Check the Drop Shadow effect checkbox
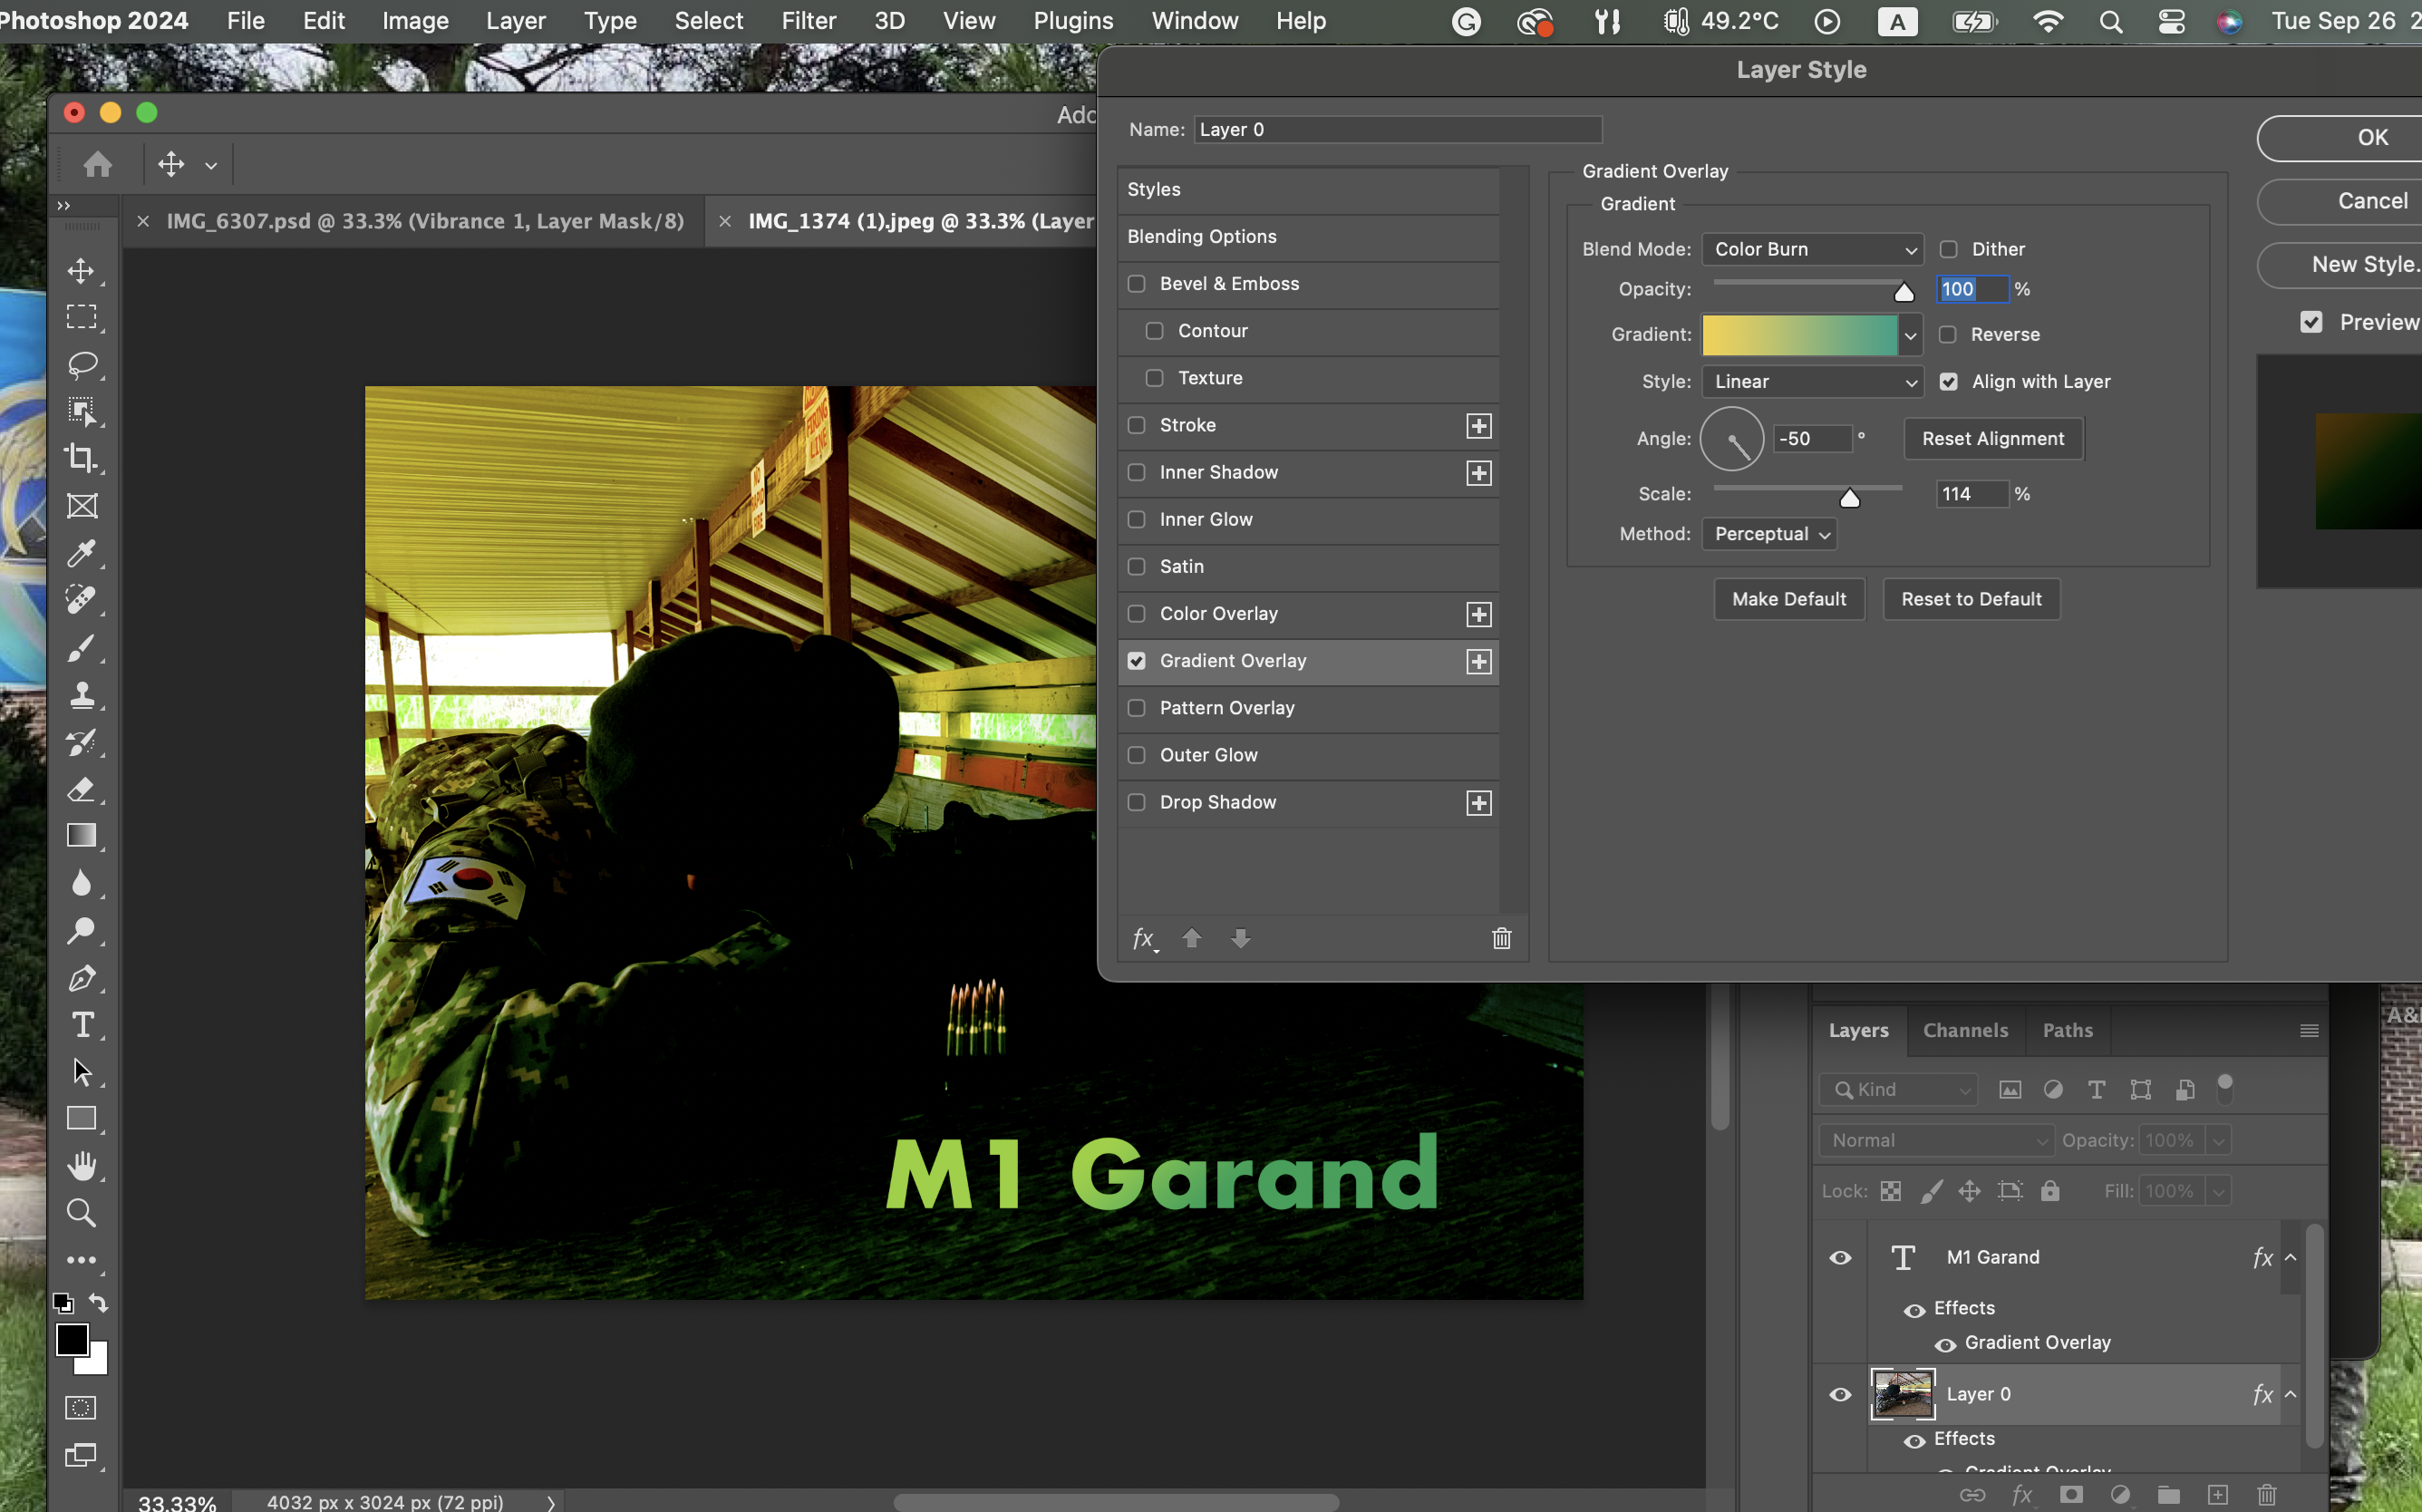 [x=1136, y=802]
